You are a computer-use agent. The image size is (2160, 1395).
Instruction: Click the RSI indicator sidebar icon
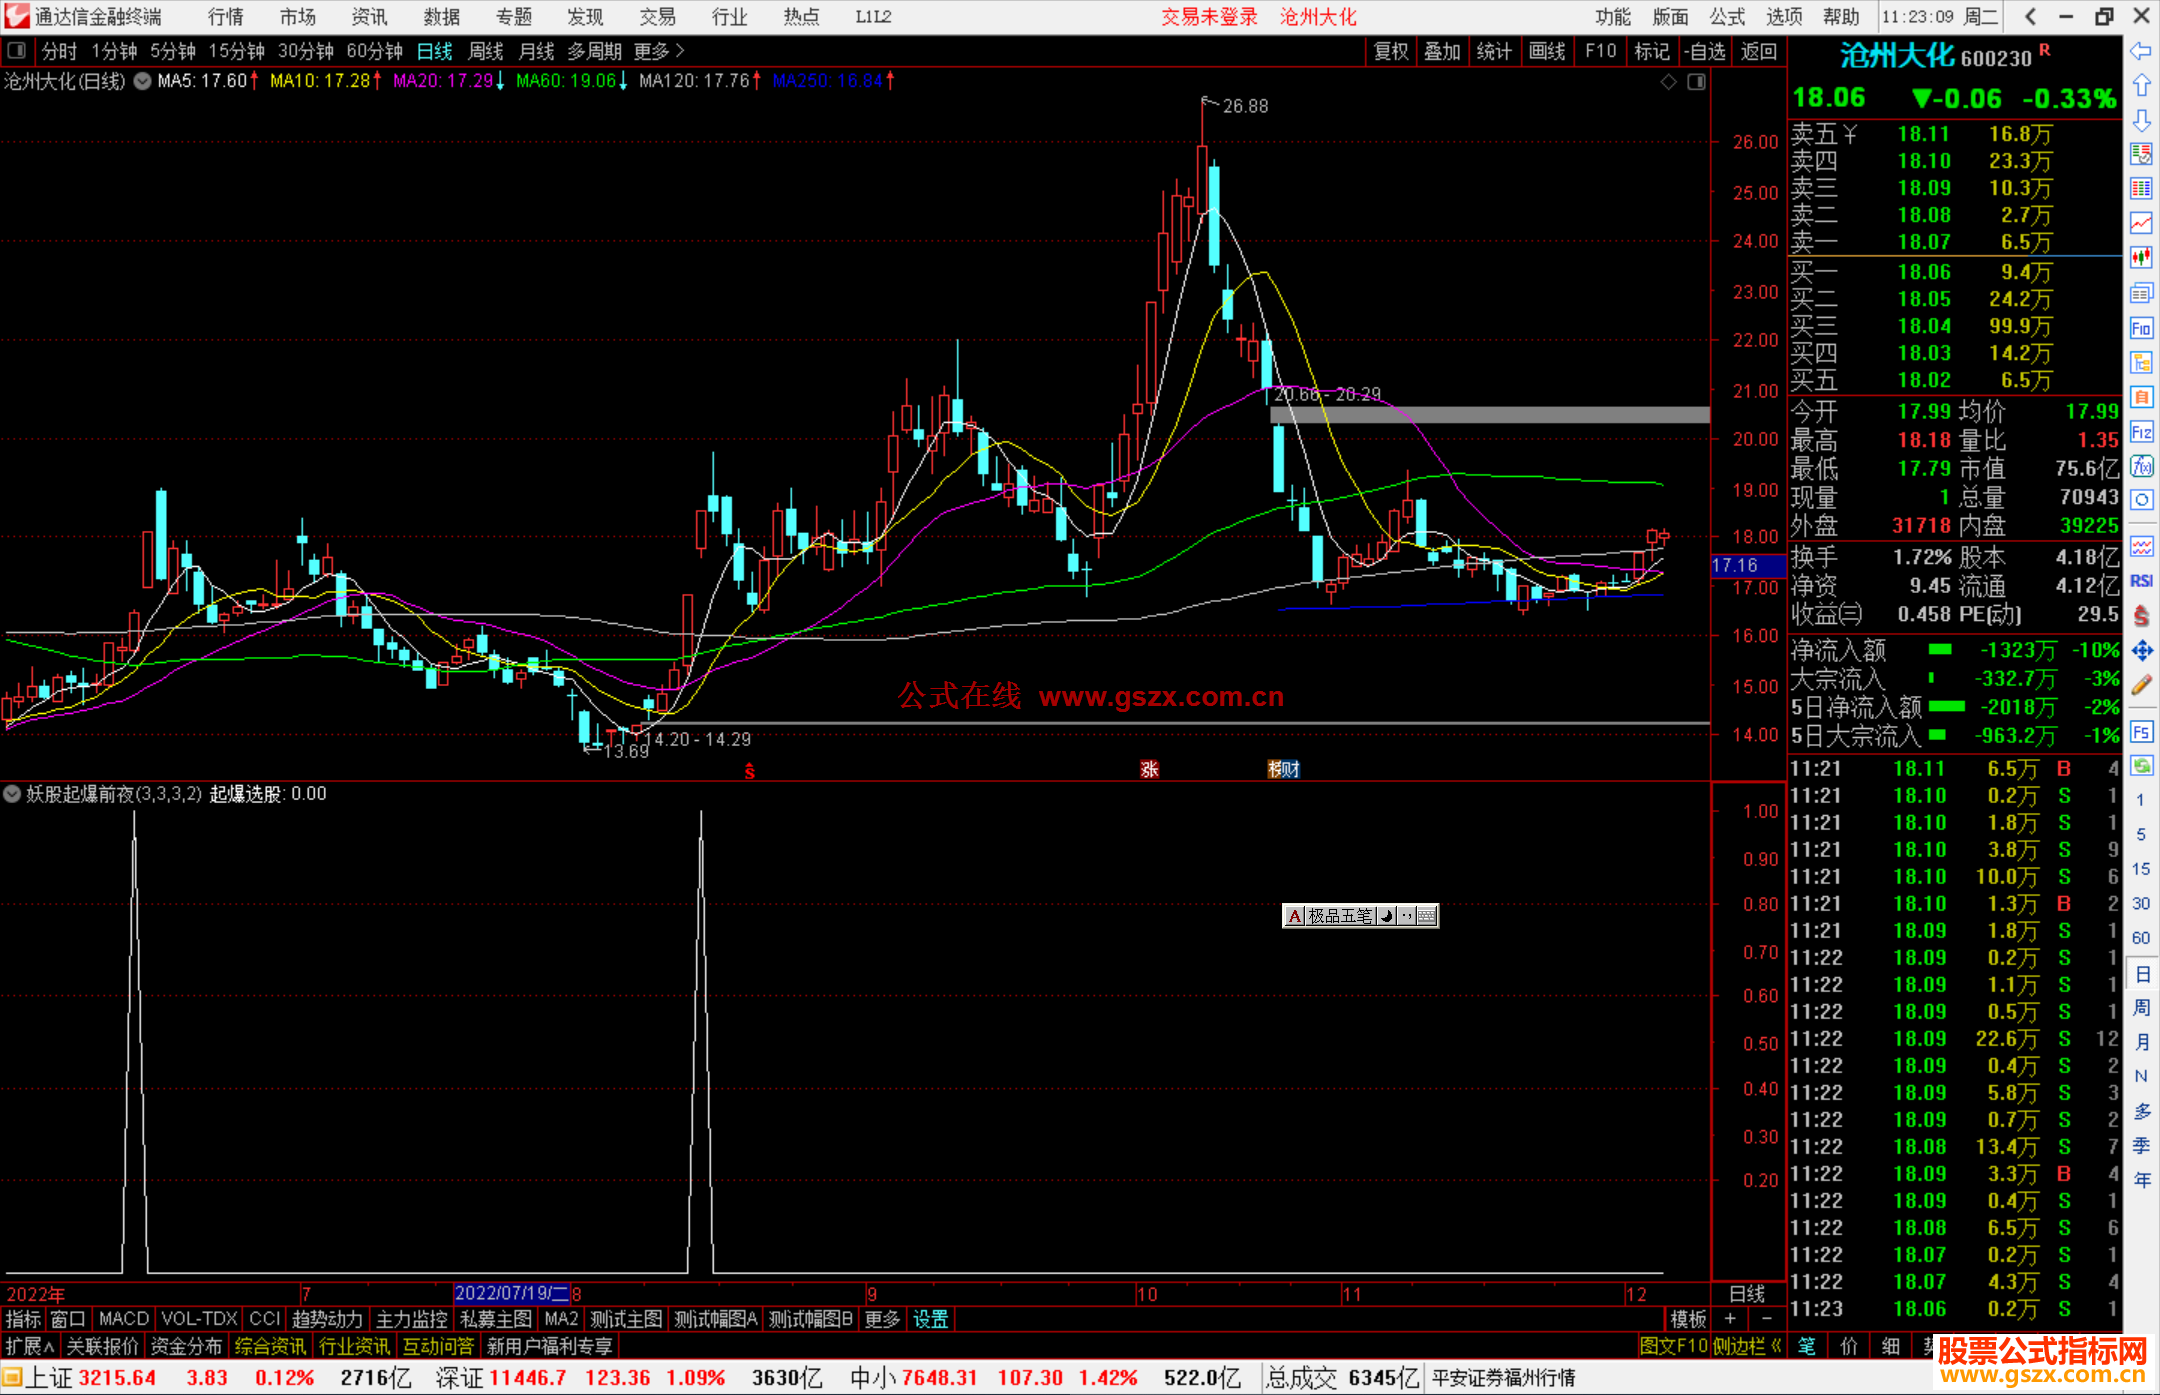pos(2141,581)
